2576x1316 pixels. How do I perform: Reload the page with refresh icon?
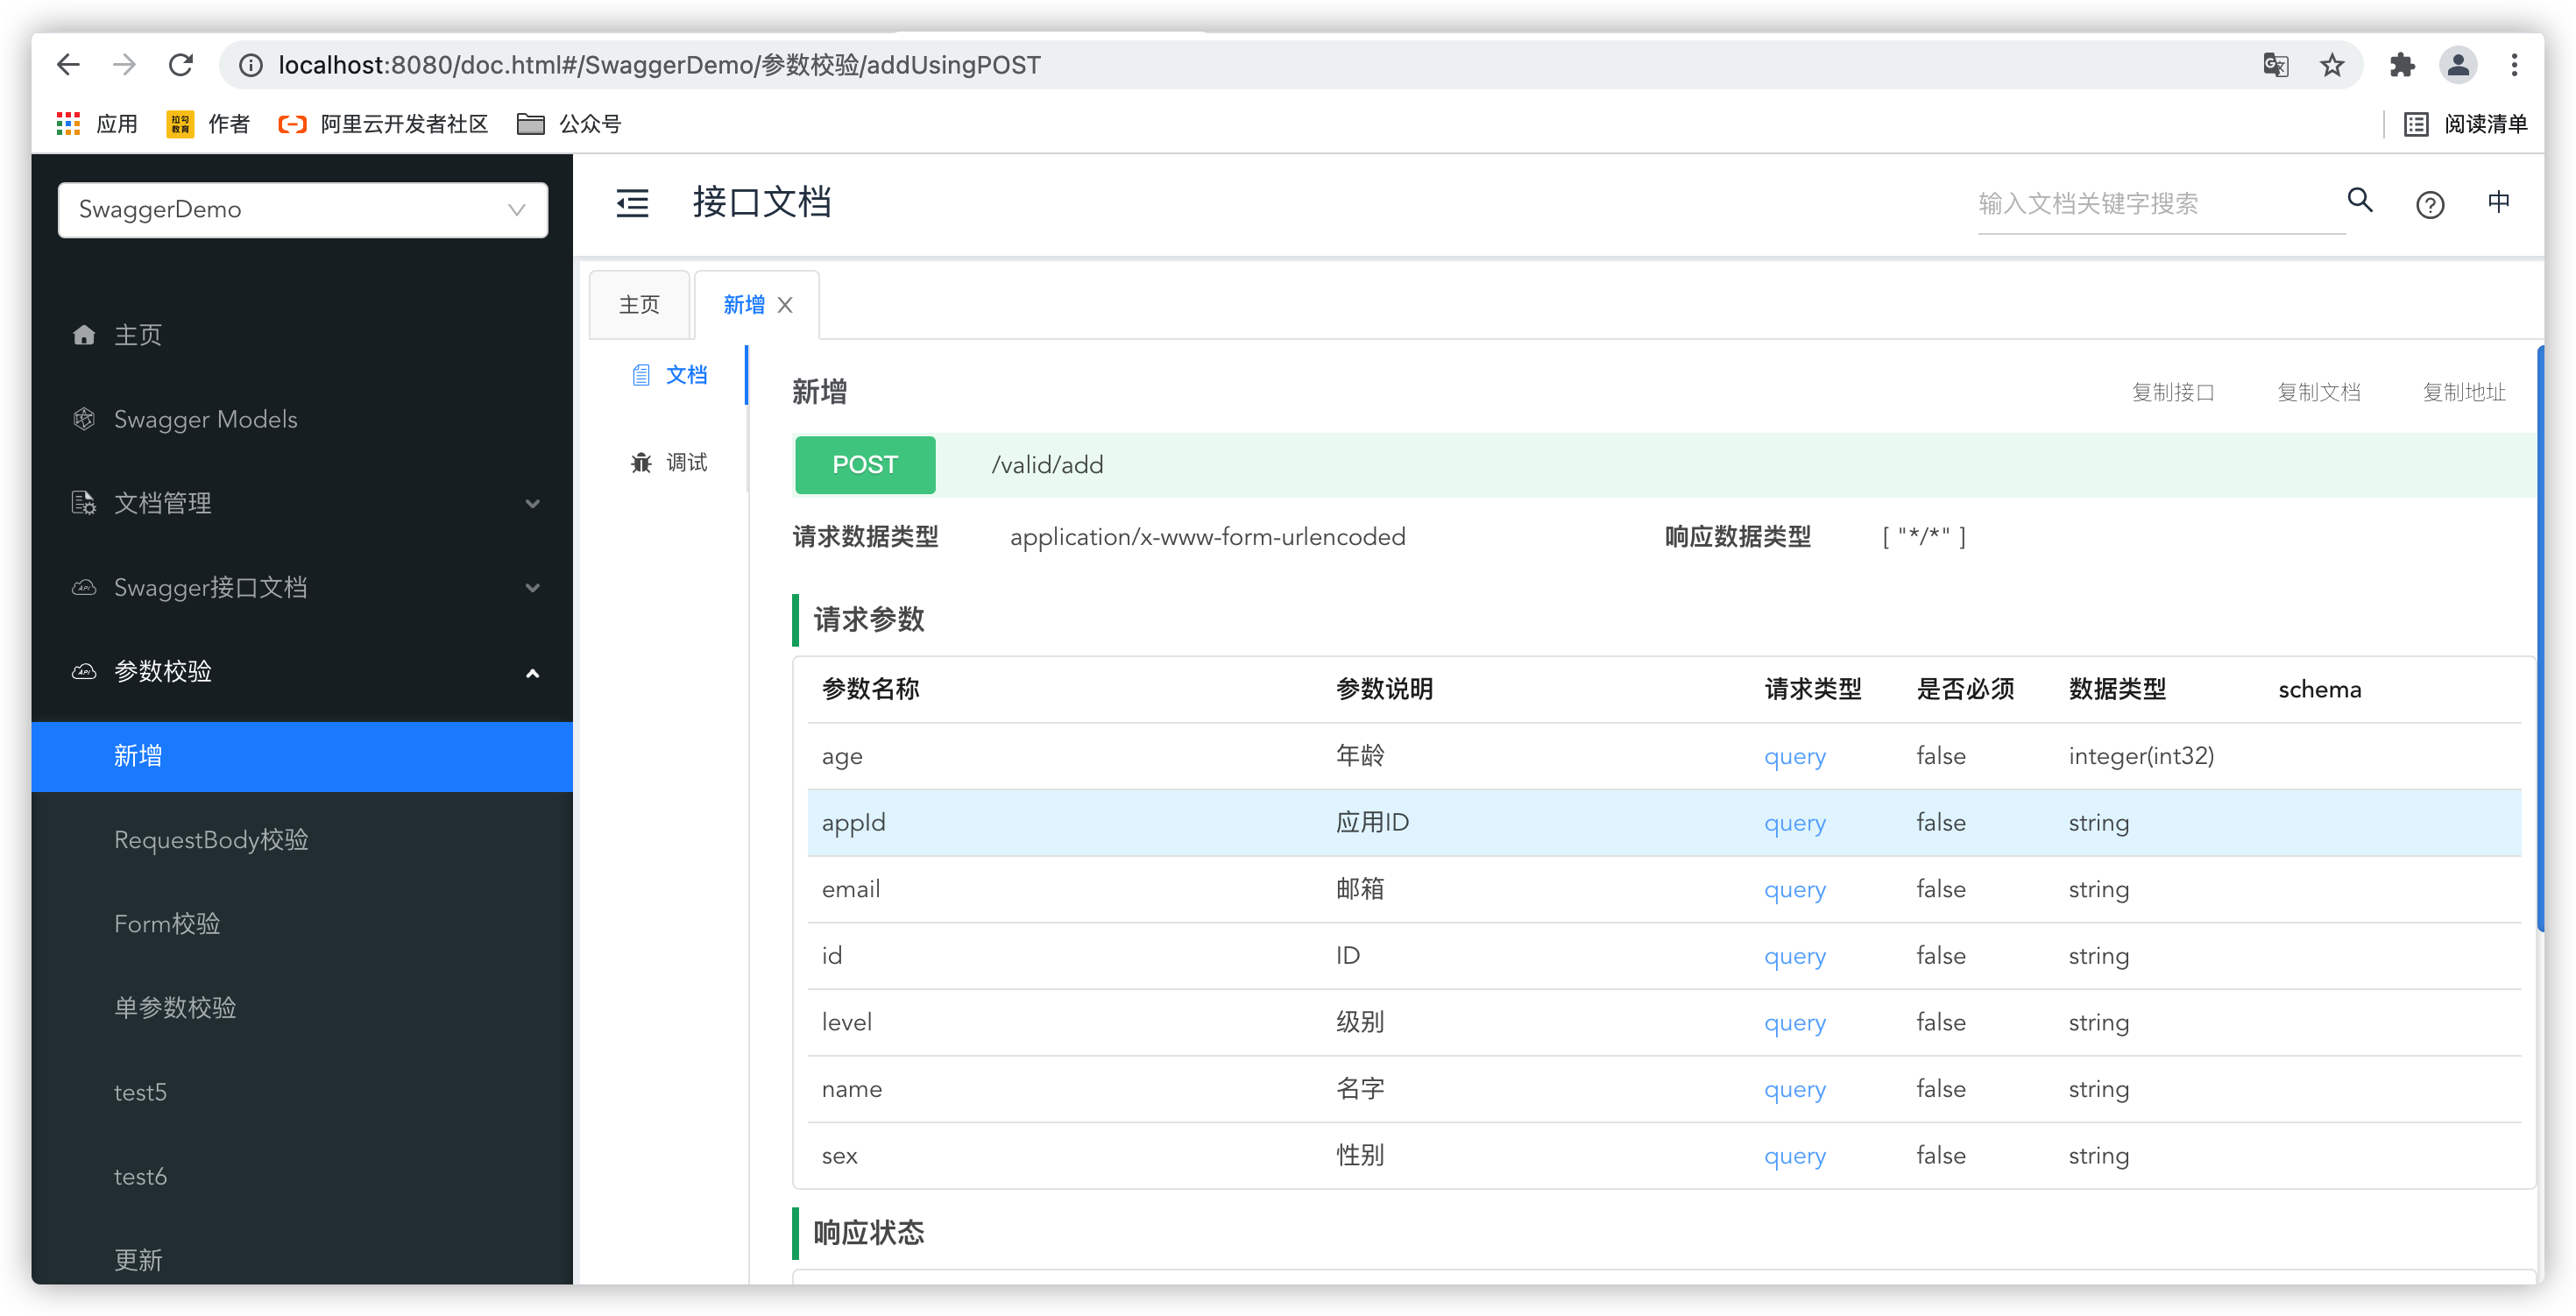[x=181, y=65]
